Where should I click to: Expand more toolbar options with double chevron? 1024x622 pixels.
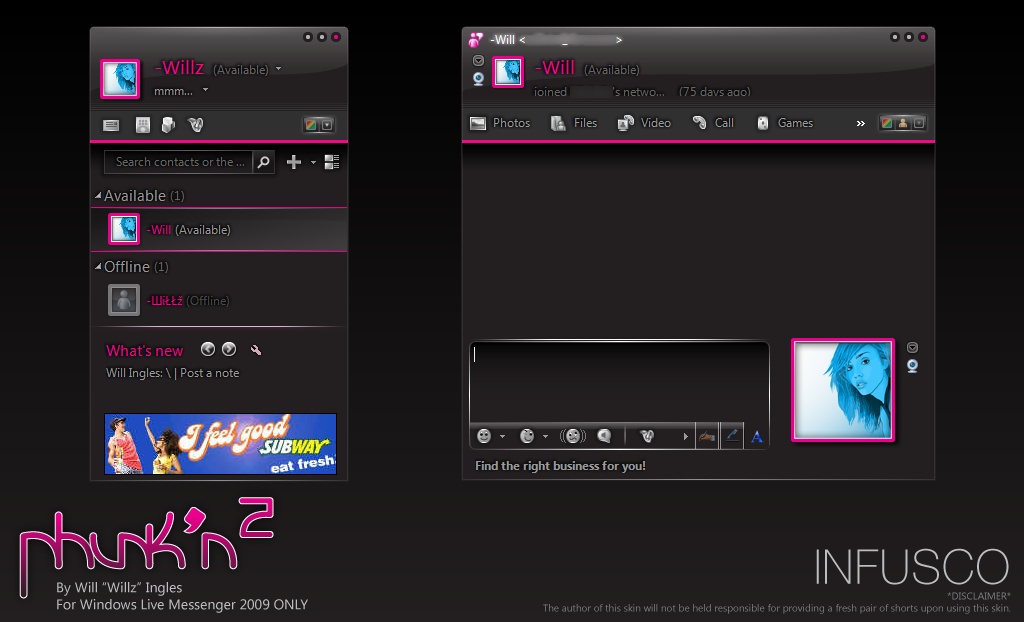861,123
